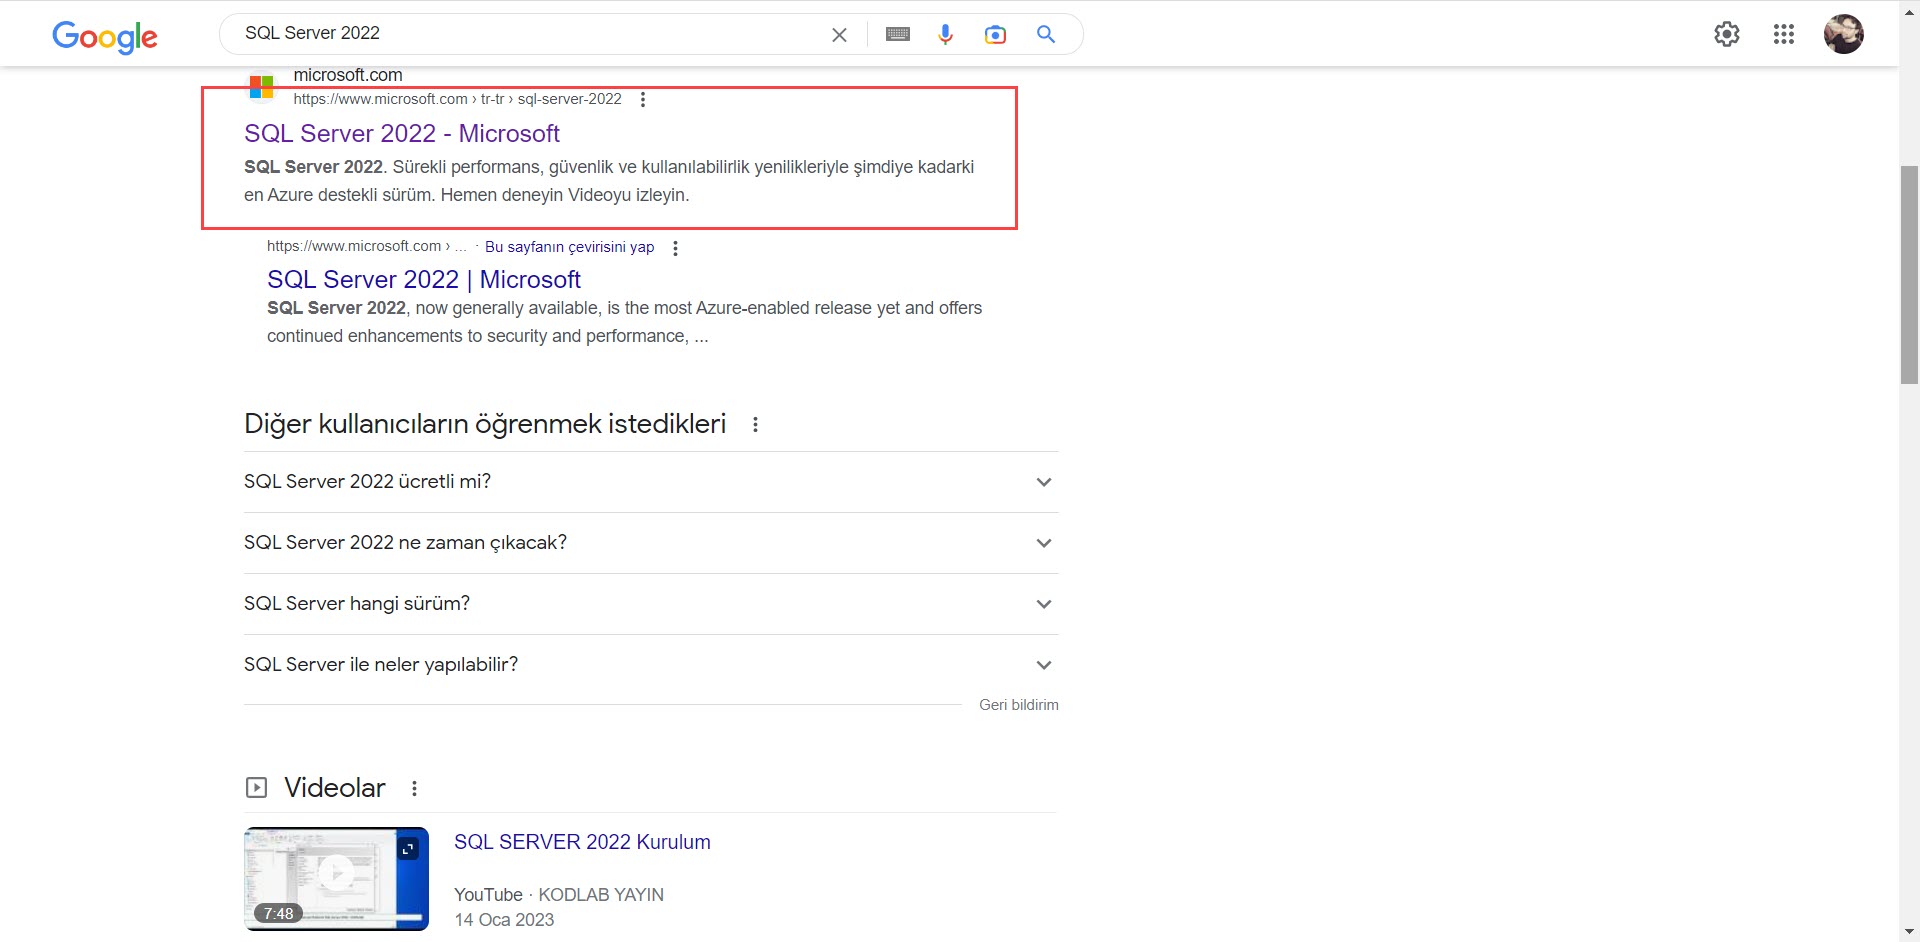Open Google Lens image search

click(x=995, y=33)
